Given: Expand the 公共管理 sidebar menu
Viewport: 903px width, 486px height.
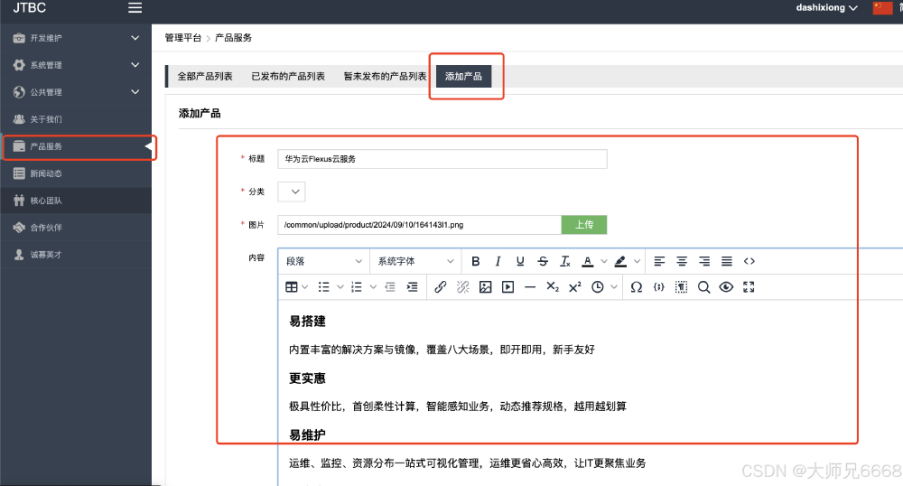Looking at the screenshot, I should point(76,92).
